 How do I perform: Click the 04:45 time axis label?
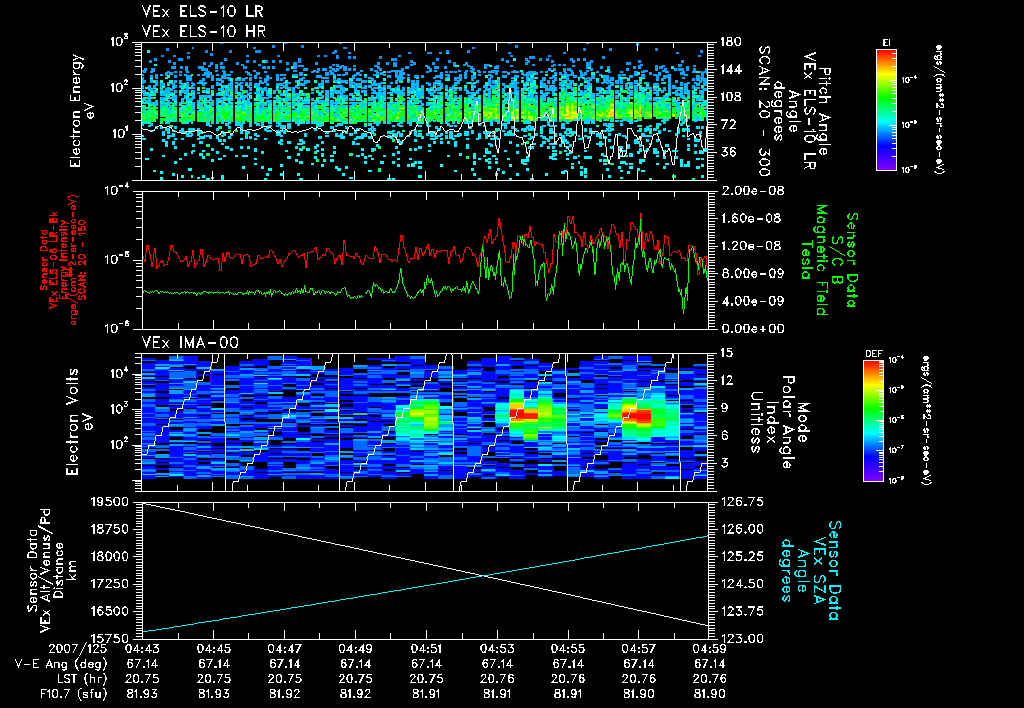point(213,649)
